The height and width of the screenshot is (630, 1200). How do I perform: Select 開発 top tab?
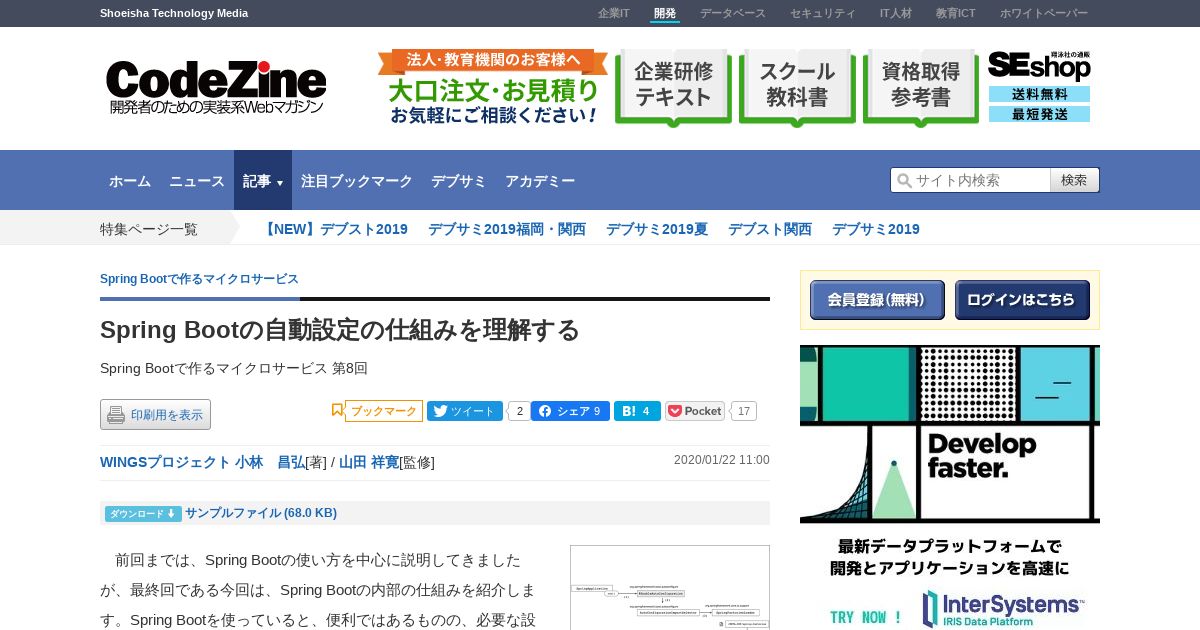pyautogui.click(x=665, y=13)
